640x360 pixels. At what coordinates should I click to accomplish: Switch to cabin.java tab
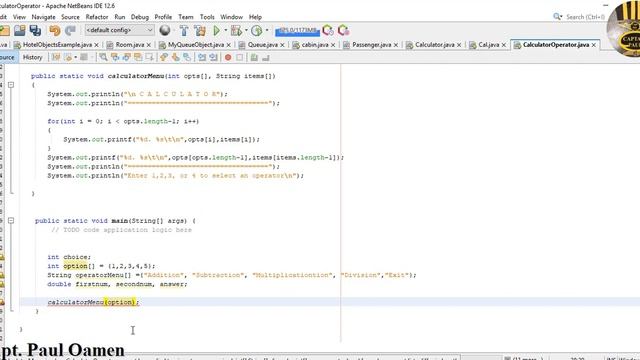pos(315,44)
